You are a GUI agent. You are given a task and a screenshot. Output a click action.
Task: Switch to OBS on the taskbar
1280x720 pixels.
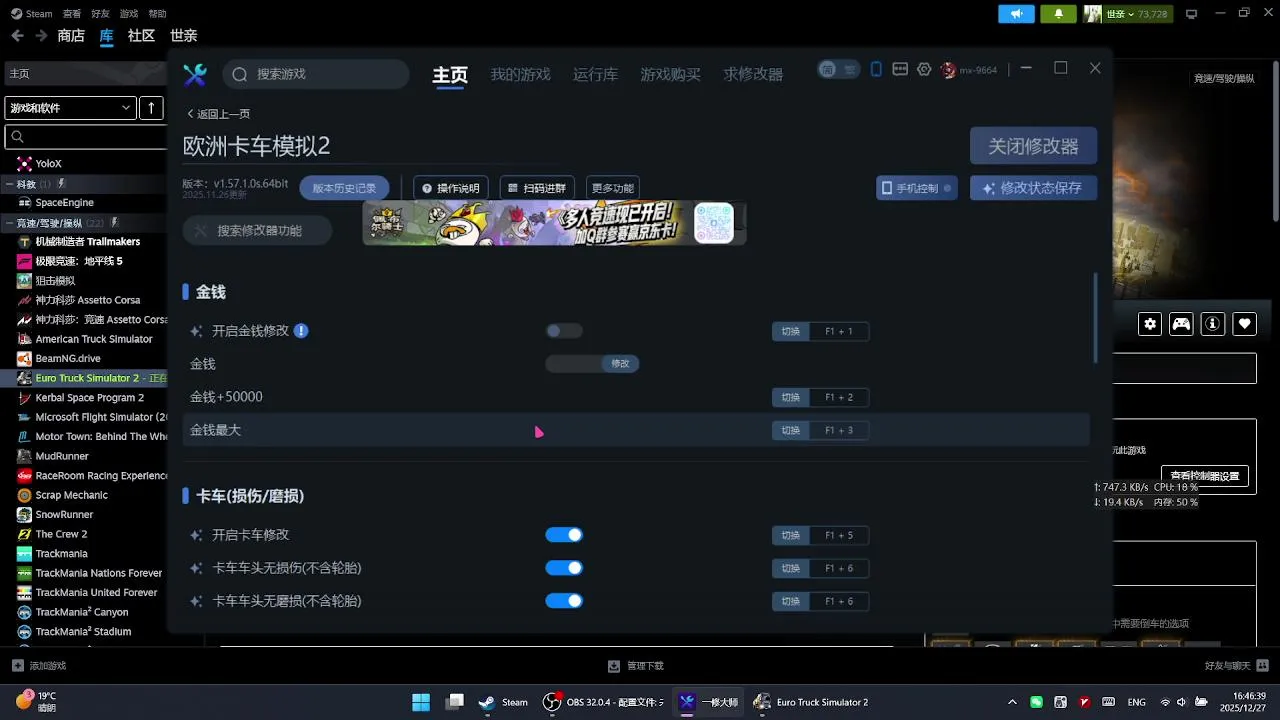(603, 702)
